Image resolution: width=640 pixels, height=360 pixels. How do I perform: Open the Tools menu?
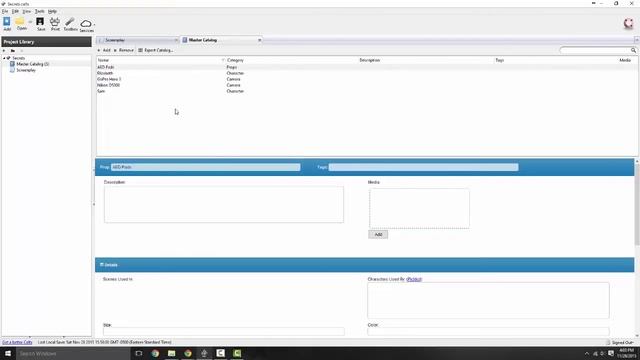(40, 11)
